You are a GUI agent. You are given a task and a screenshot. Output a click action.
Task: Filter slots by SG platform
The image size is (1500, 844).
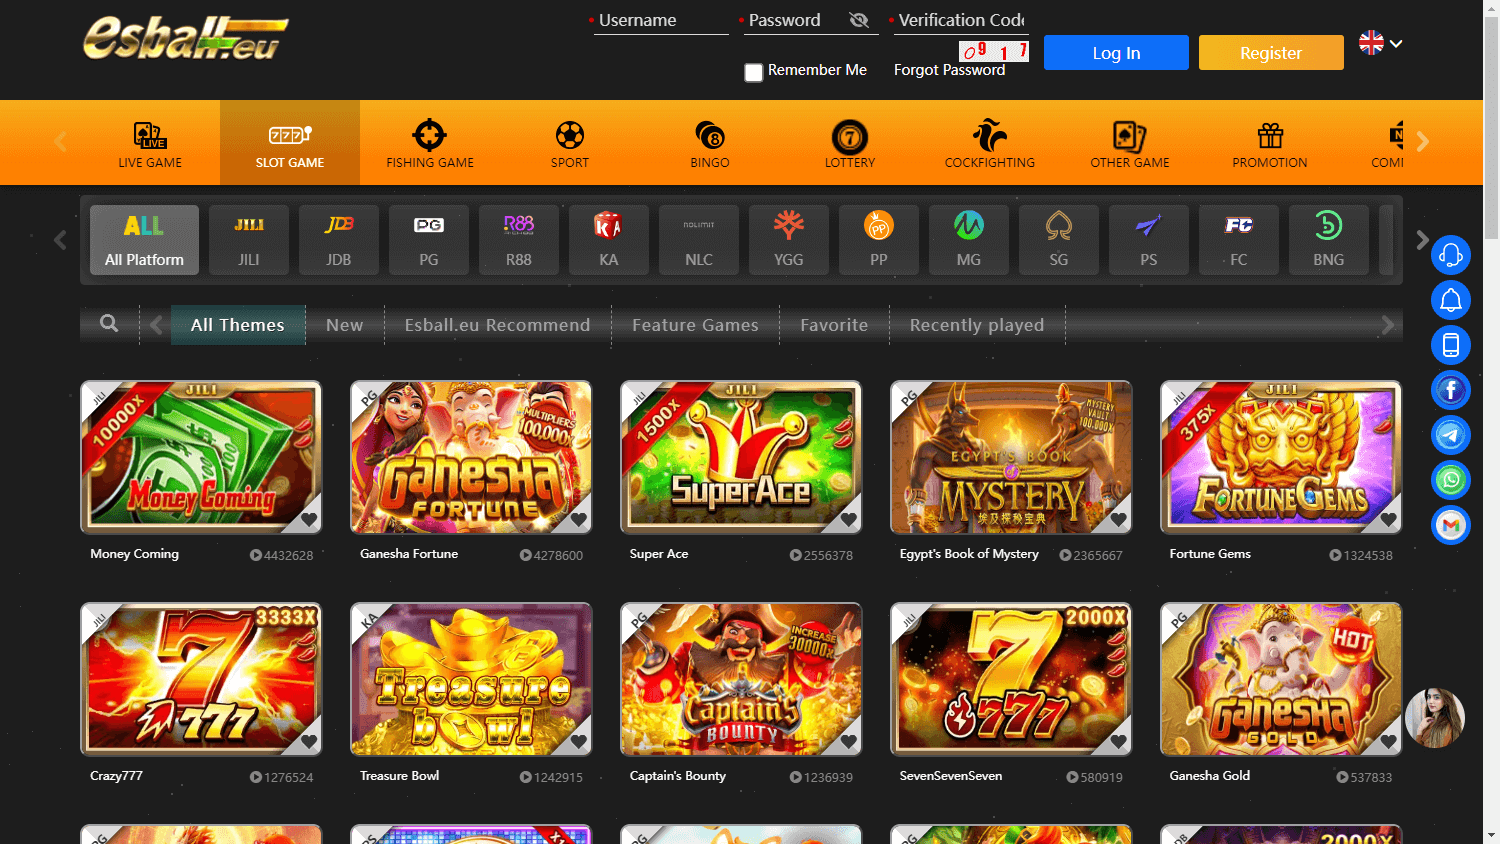click(x=1059, y=240)
